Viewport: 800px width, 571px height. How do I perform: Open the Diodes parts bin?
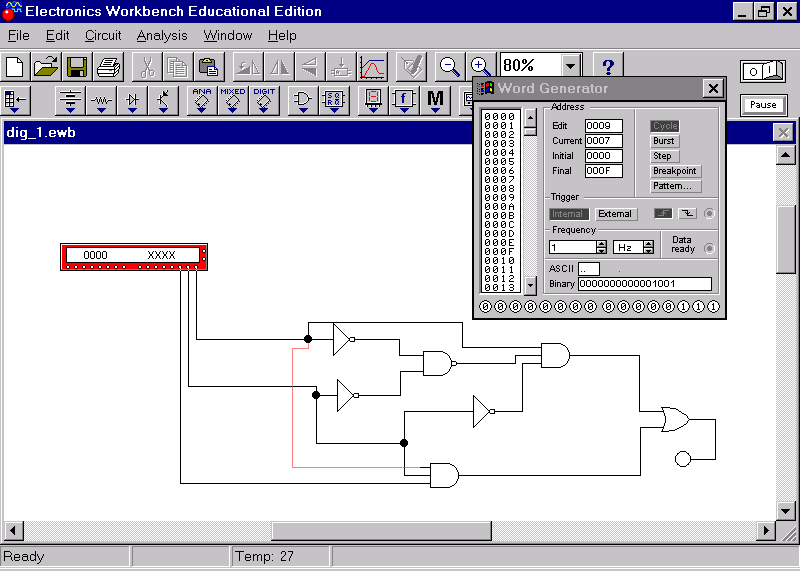[133, 101]
